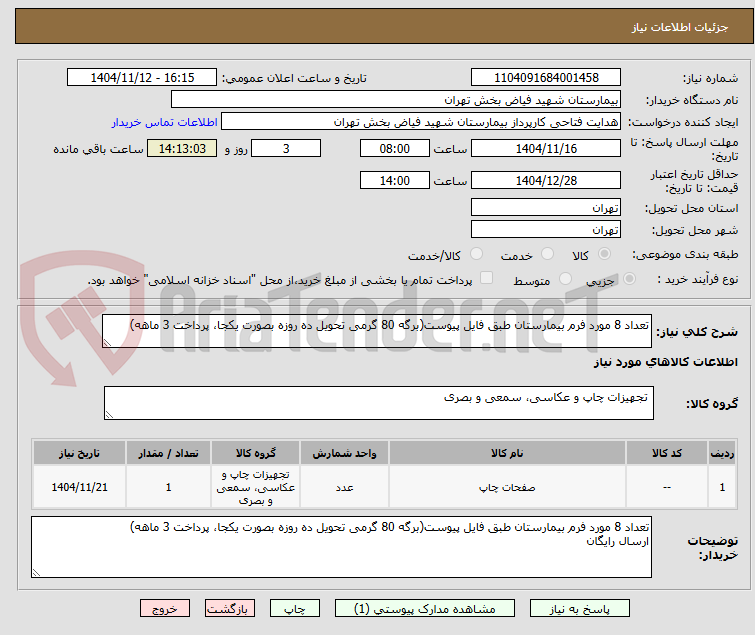Click the توضیحات خریدار textarea
Screen dimensions: 755x635
pos(341,547)
